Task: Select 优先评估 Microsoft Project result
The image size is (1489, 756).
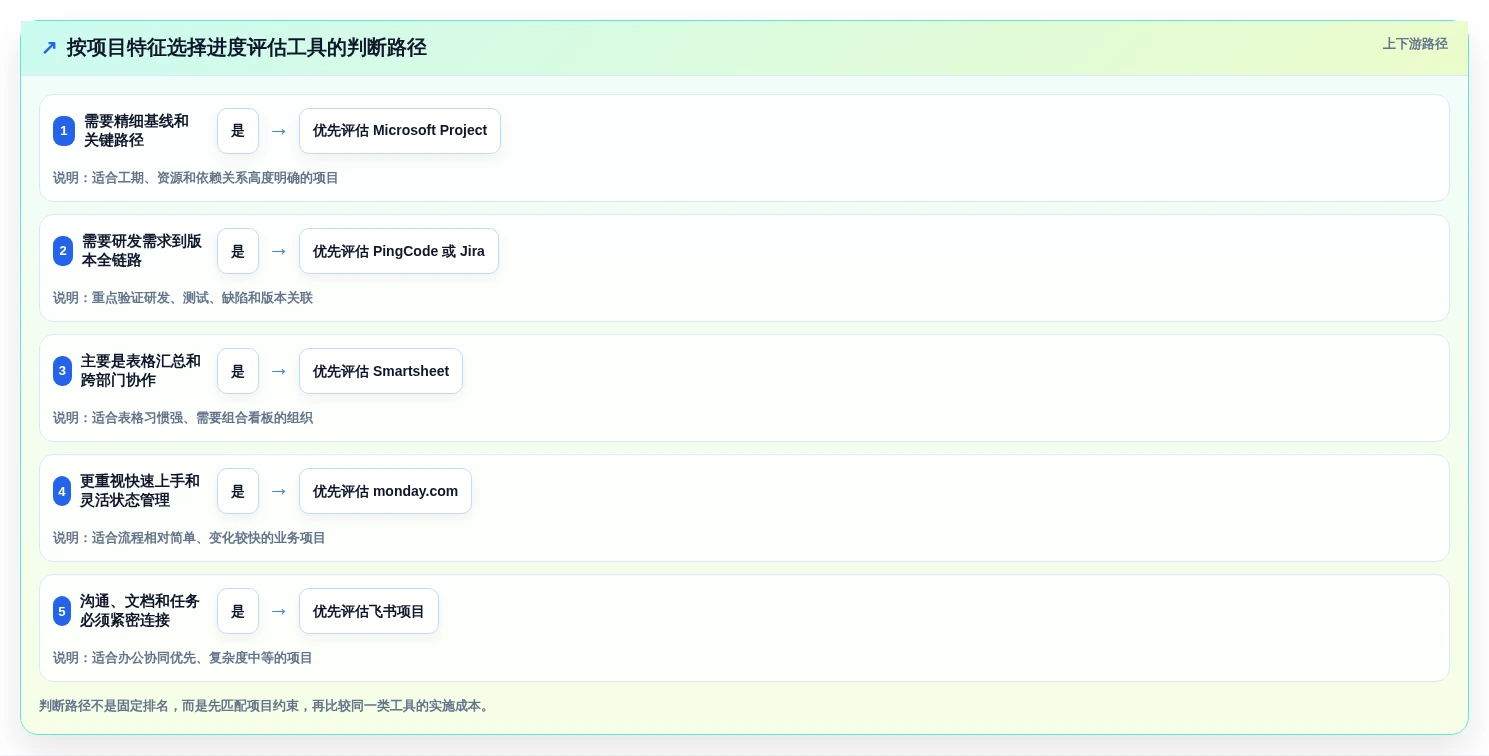Action: coord(400,131)
